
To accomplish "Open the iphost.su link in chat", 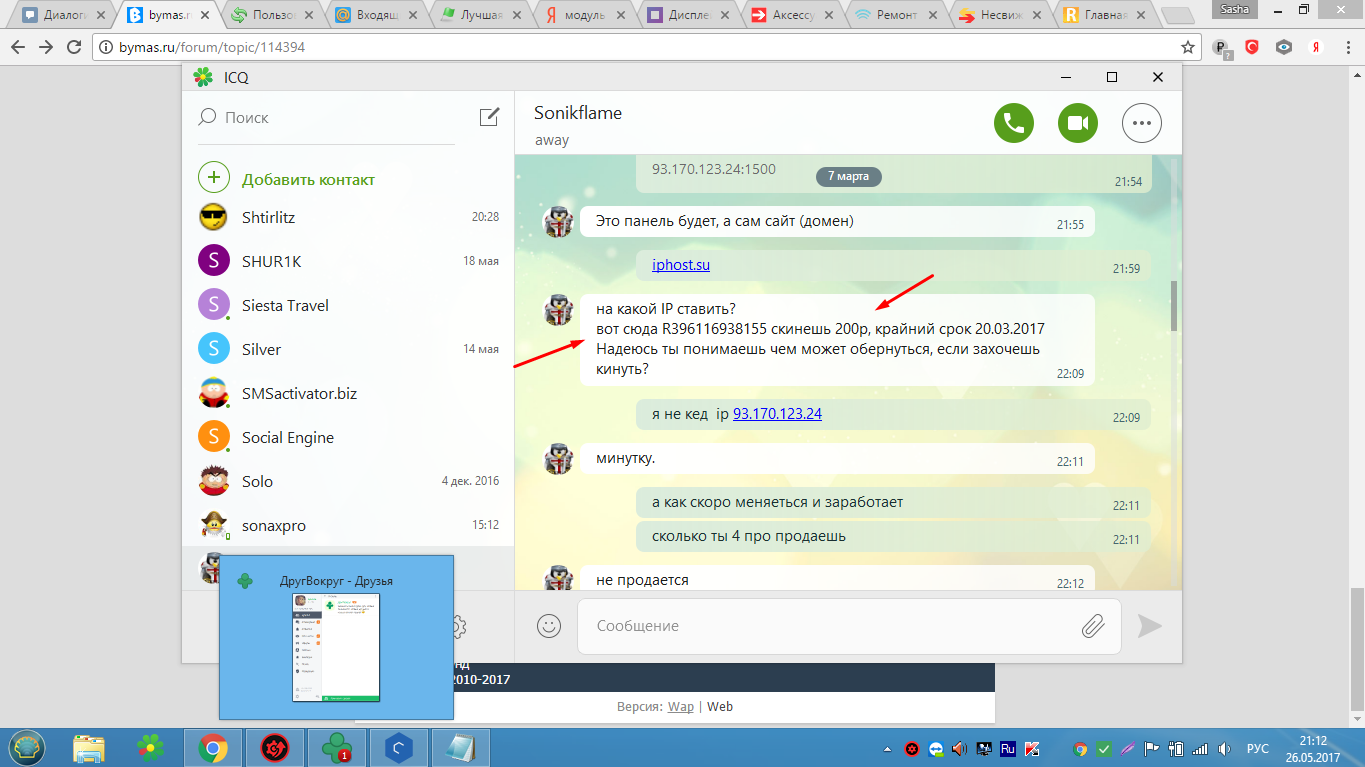I will tap(680, 265).
